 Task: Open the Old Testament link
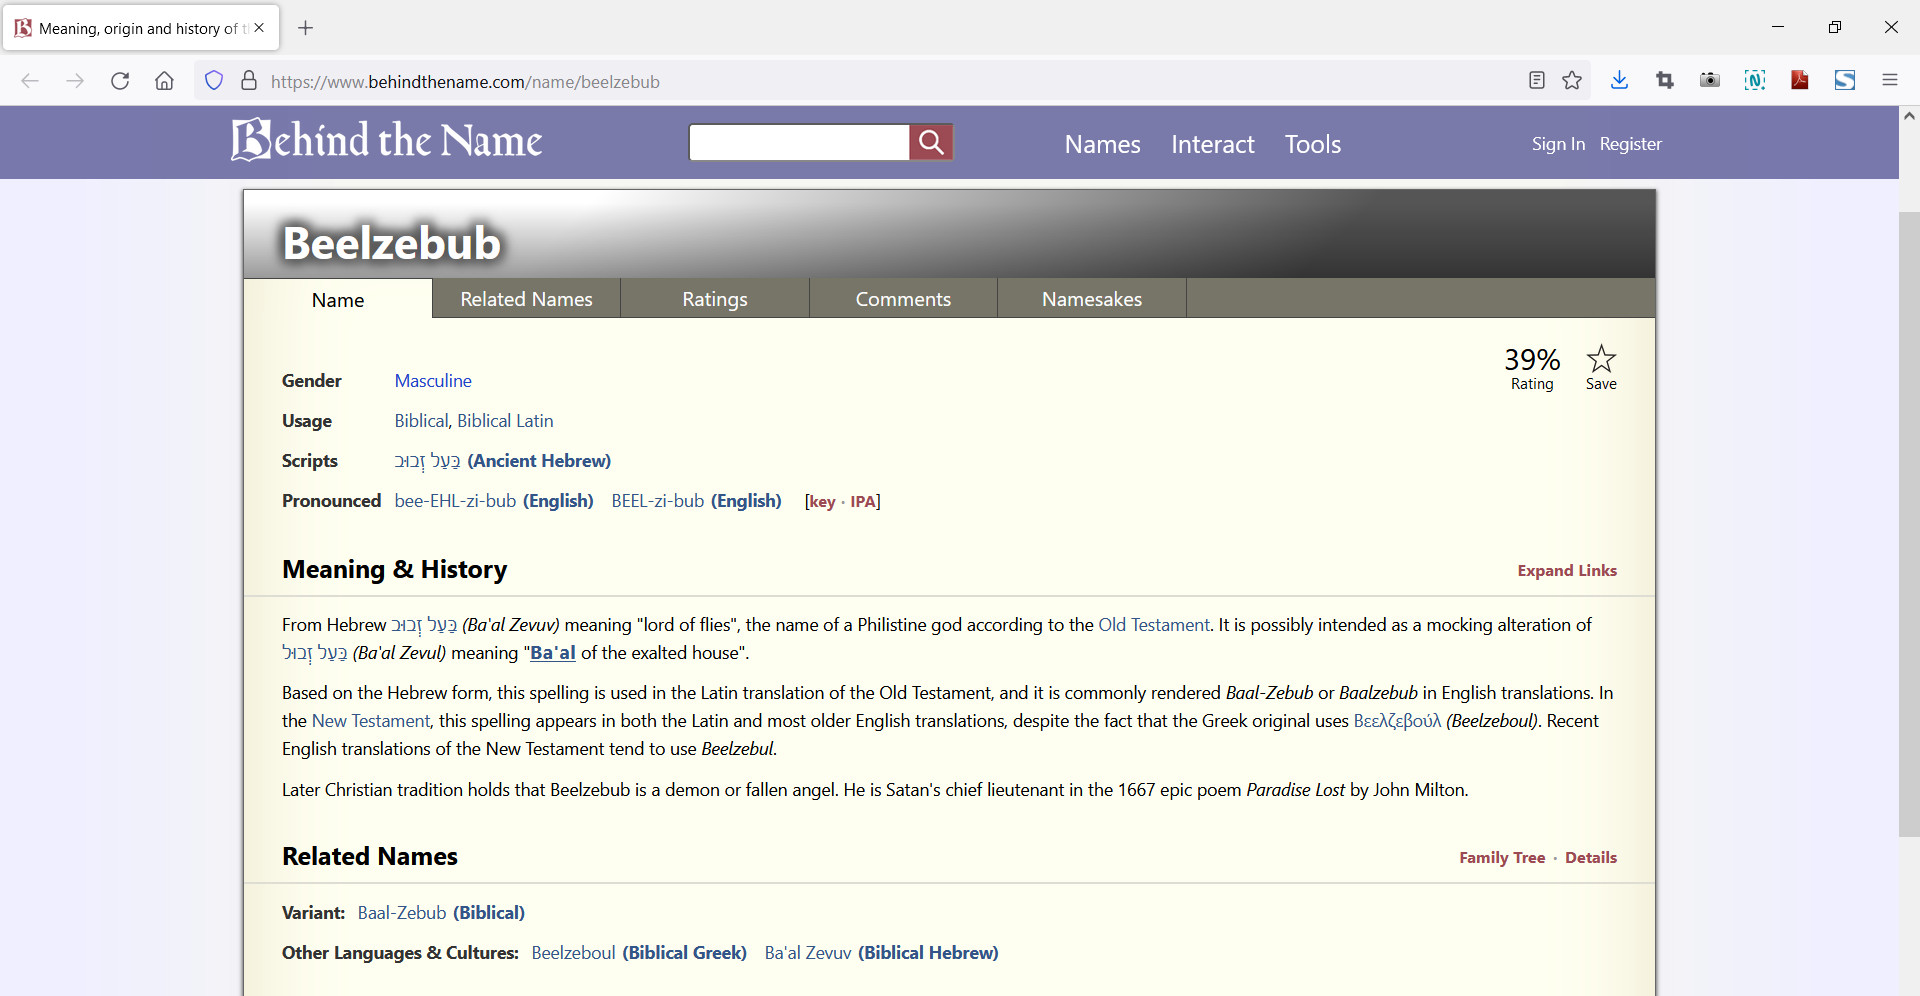point(1153,625)
